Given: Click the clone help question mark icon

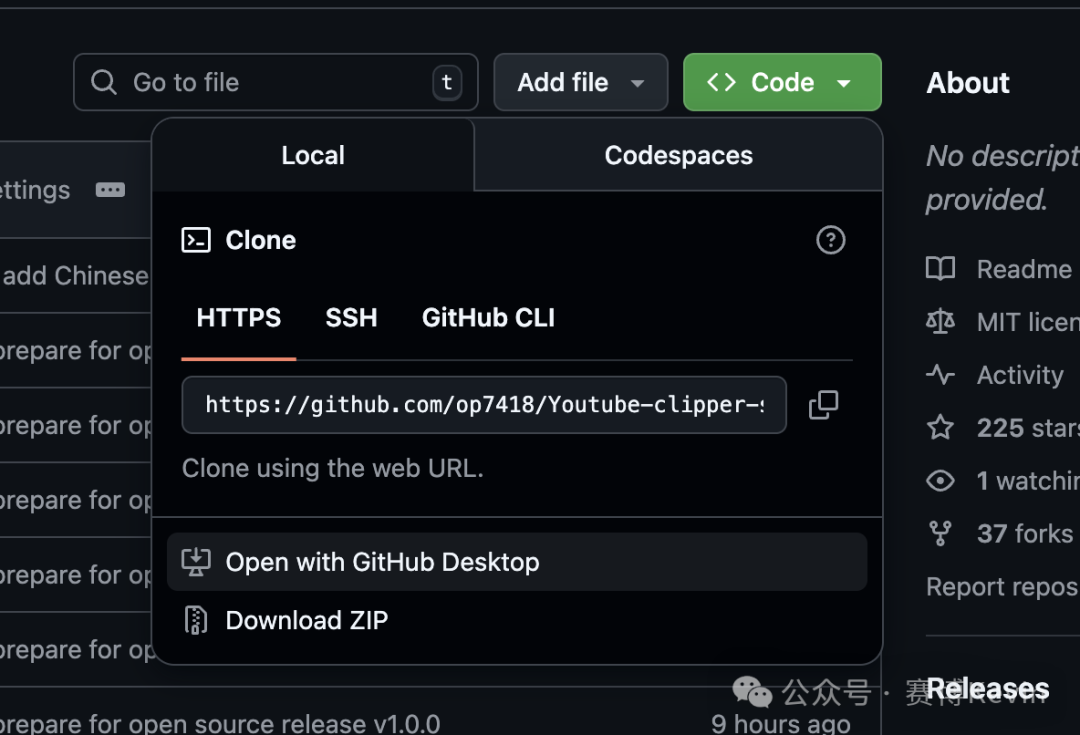Looking at the screenshot, I should (x=830, y=240).
